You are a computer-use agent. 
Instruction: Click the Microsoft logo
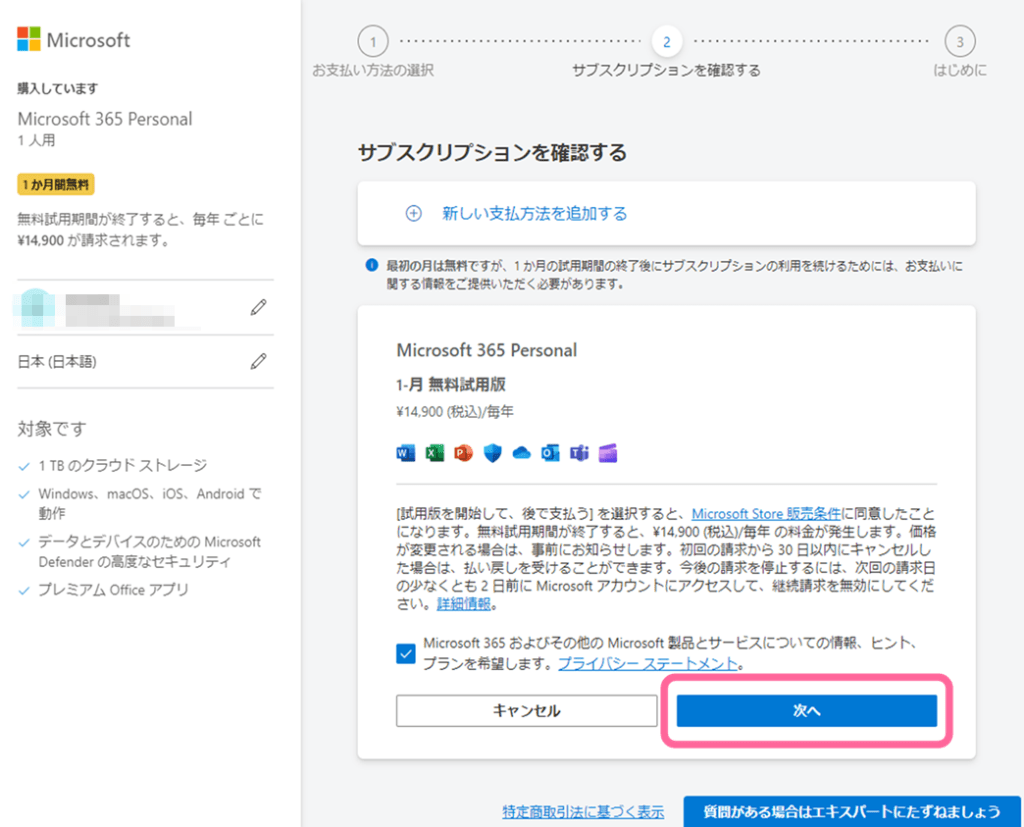(x=73, y=39)
